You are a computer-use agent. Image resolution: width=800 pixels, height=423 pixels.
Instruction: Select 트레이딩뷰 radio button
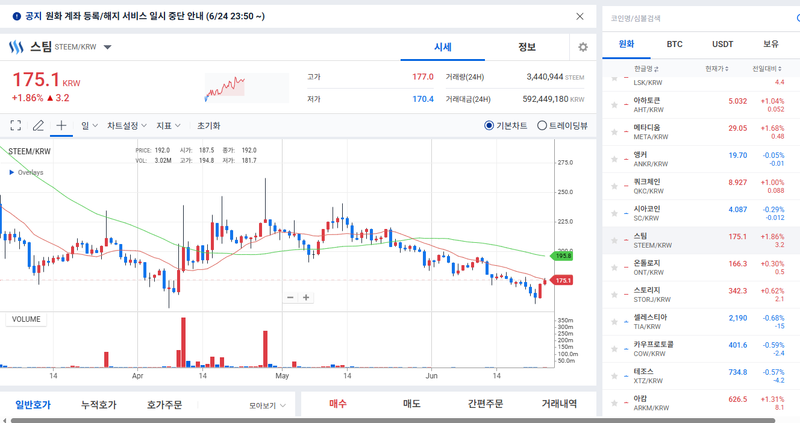point(542,126)
